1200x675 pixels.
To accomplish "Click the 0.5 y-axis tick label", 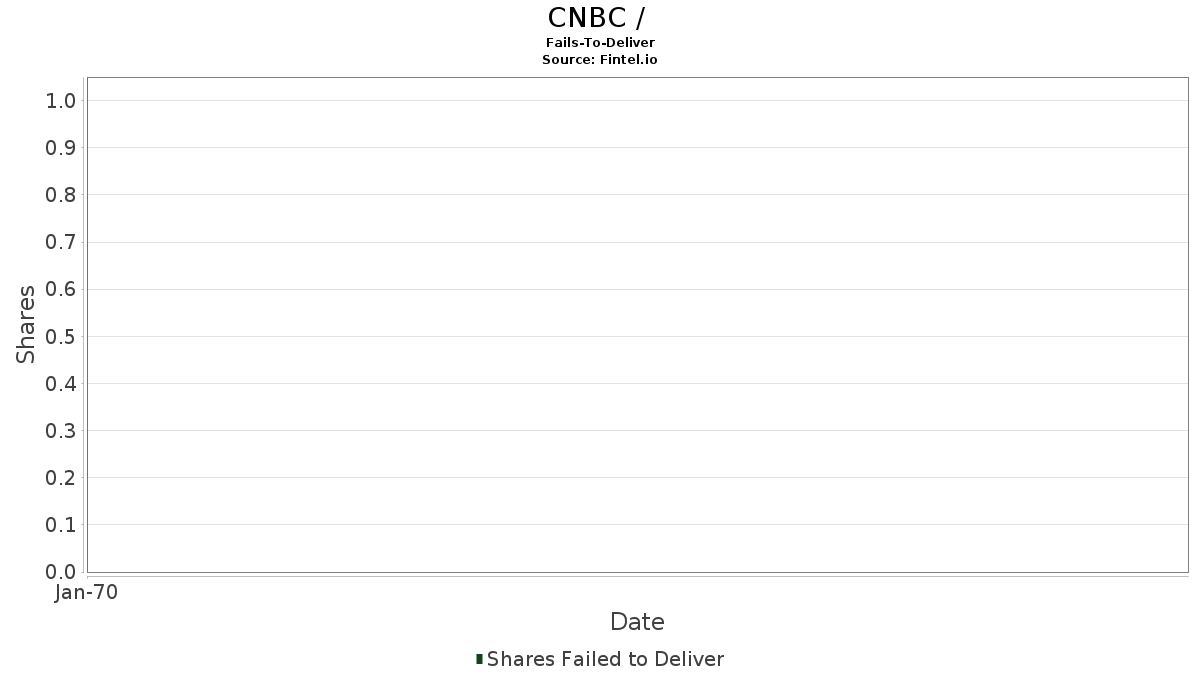I will 61,336.
